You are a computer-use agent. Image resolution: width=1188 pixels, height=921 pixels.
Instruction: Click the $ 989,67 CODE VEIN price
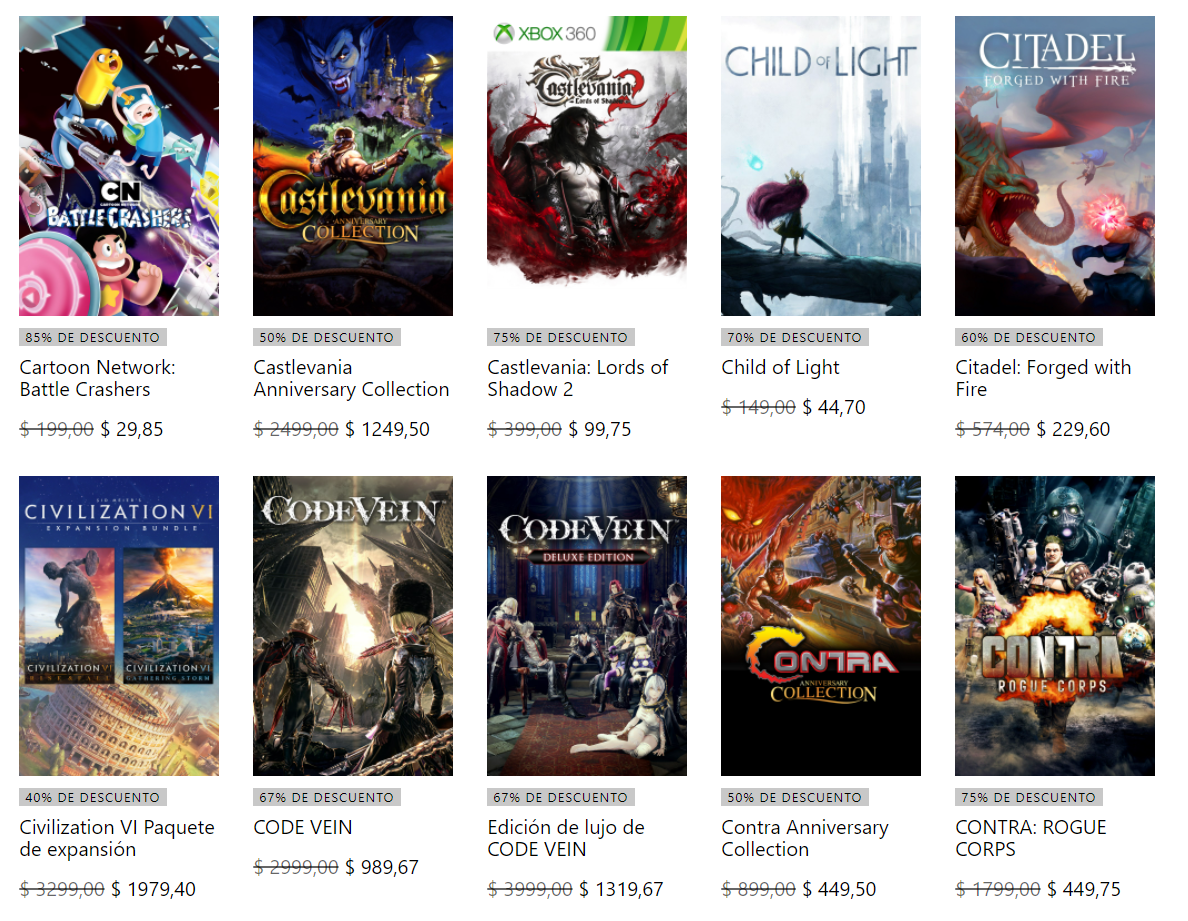[382, 867]
